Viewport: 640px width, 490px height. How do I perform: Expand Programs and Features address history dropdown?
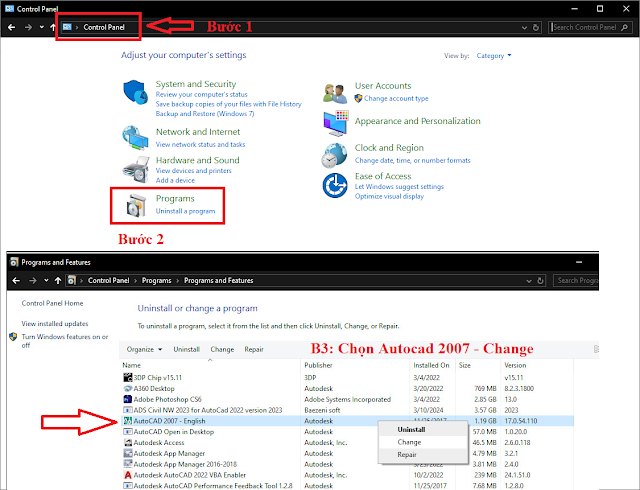[x=529, y=281]
